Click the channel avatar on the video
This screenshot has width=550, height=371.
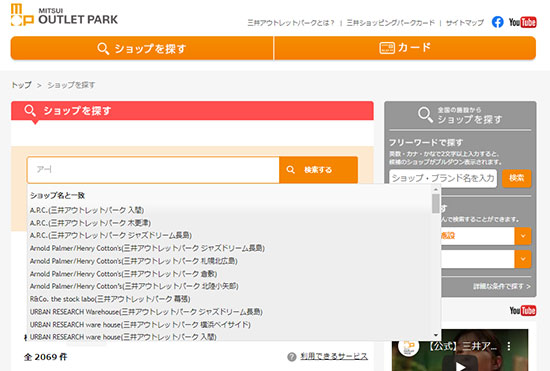[x=409, y=346]
